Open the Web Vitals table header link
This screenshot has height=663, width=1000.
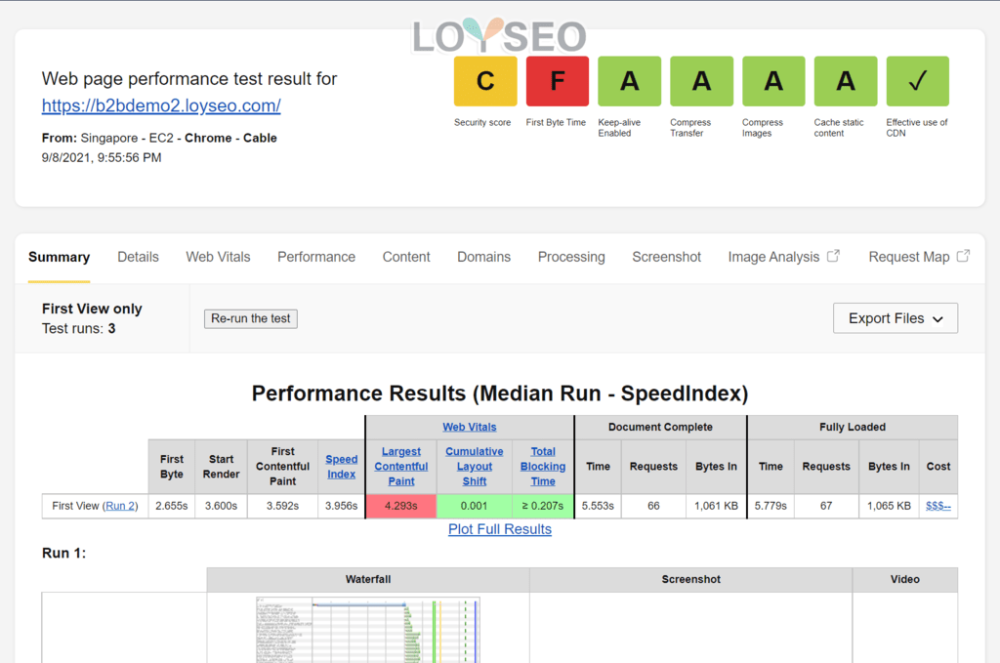pos(469,427)
